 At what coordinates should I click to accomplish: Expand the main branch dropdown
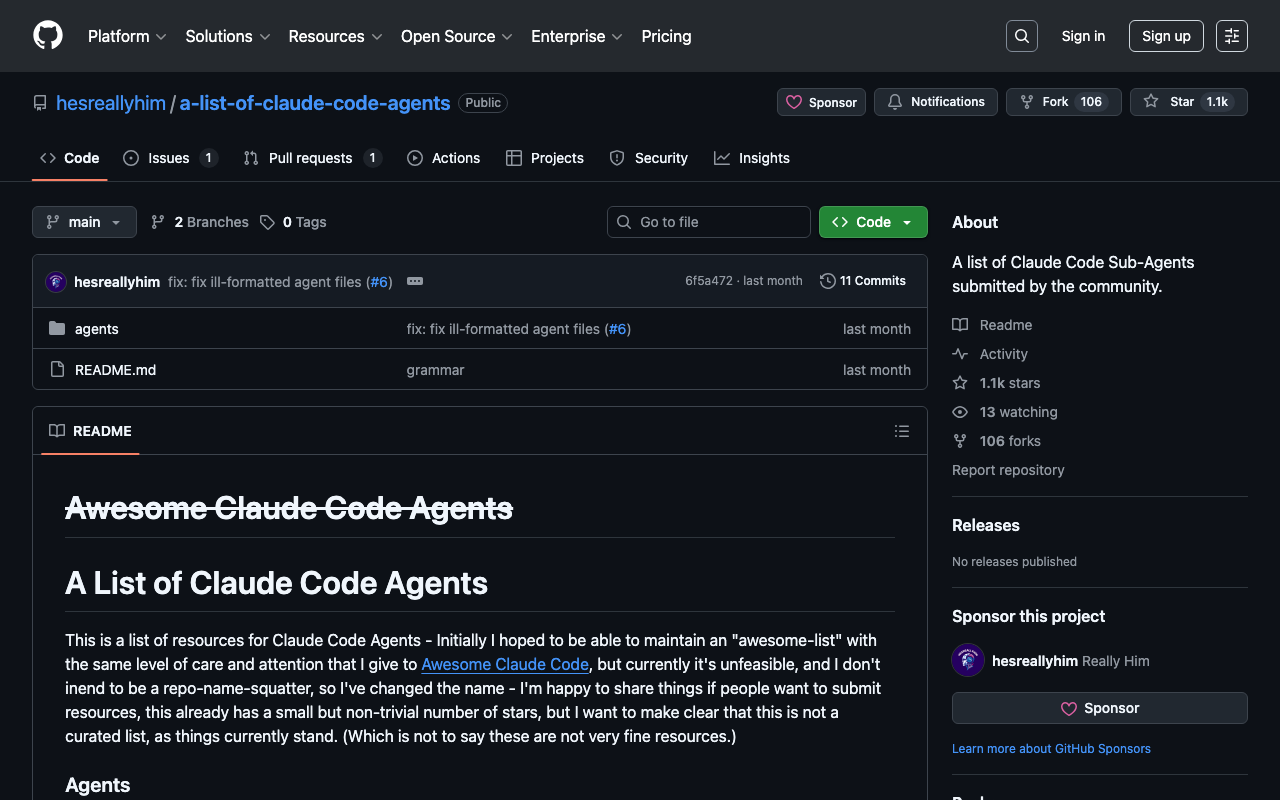point(84,222)
